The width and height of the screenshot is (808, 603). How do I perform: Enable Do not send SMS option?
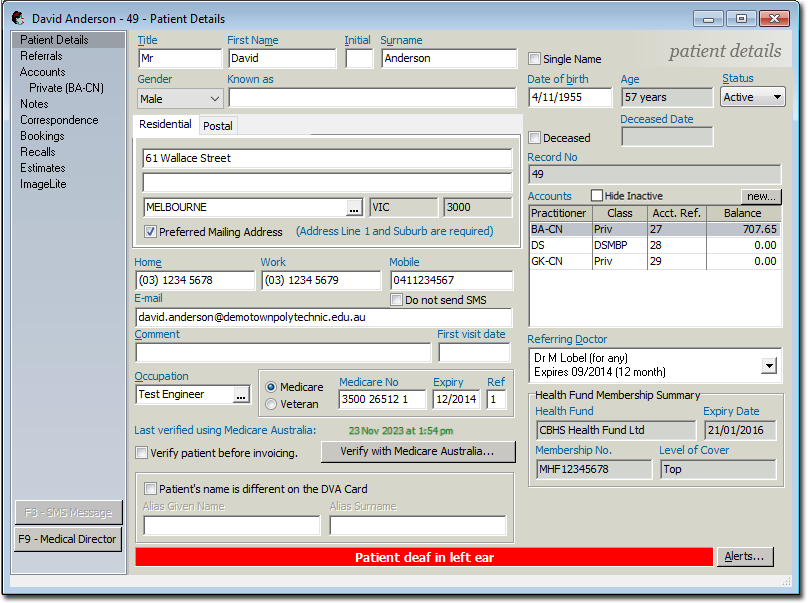click(397, 300)
